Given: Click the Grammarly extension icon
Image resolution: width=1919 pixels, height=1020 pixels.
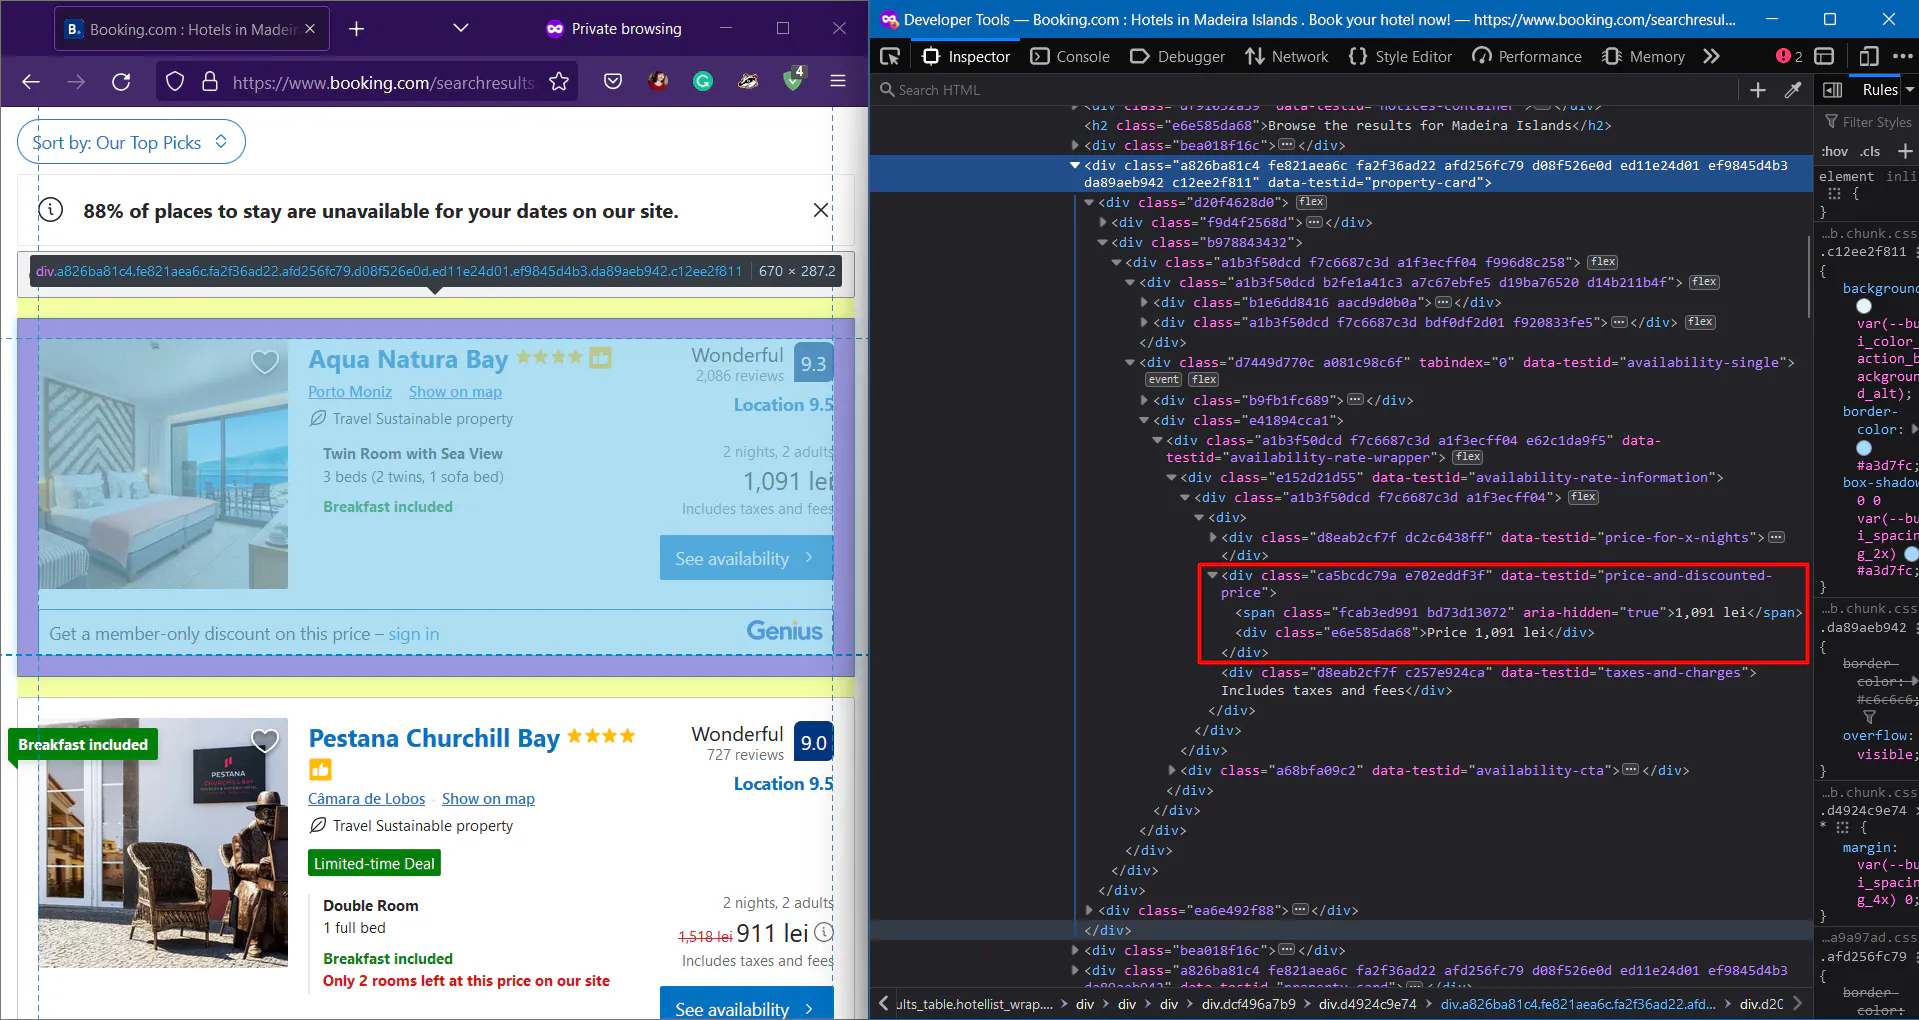Looking at the screenshot, I should coord(703,82).
